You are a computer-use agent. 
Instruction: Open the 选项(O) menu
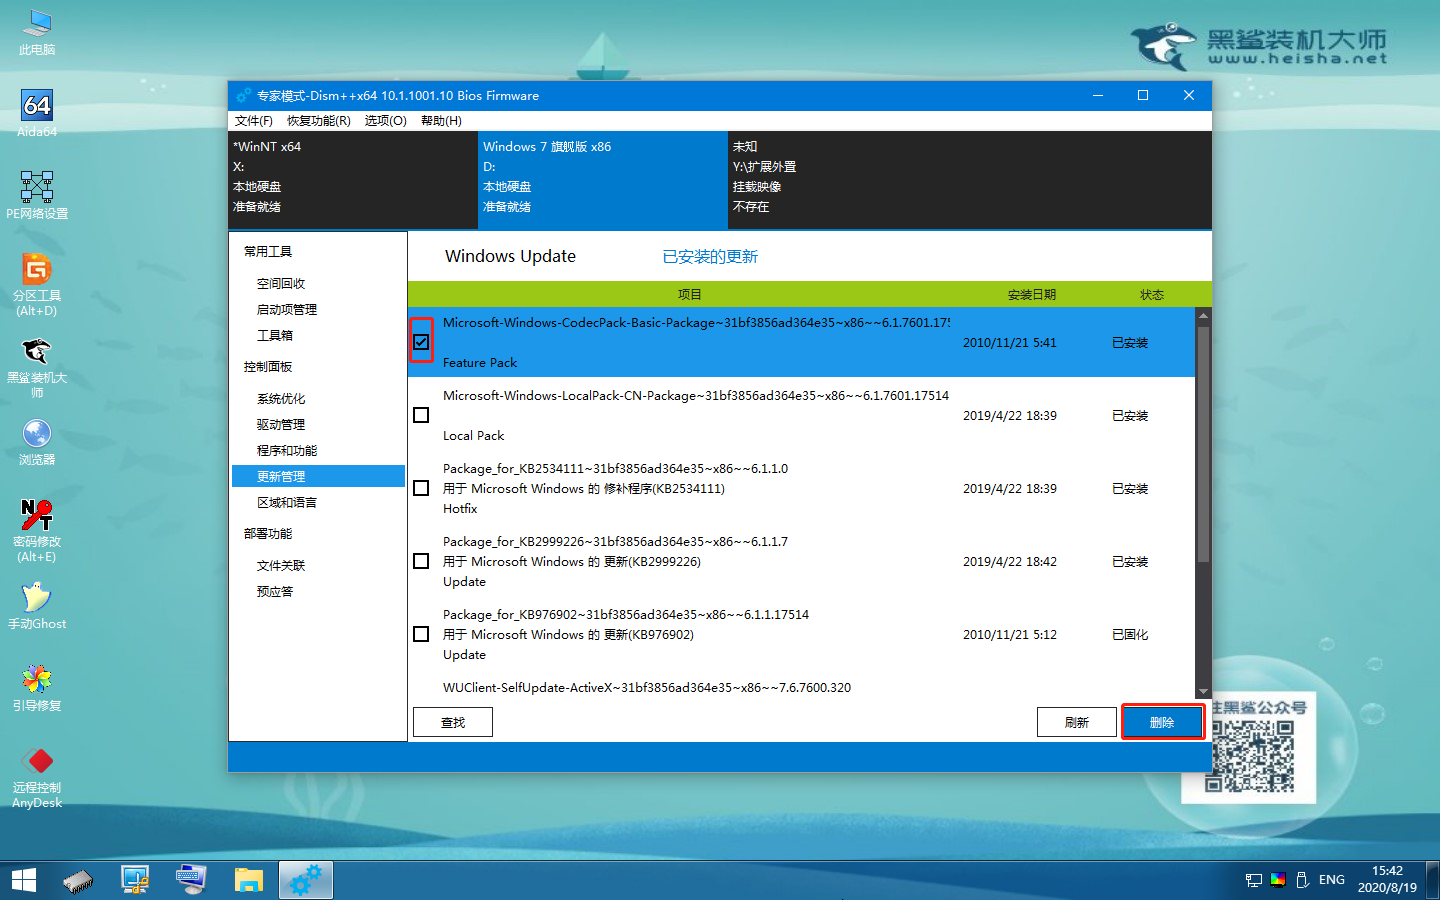tap(385, 121)
